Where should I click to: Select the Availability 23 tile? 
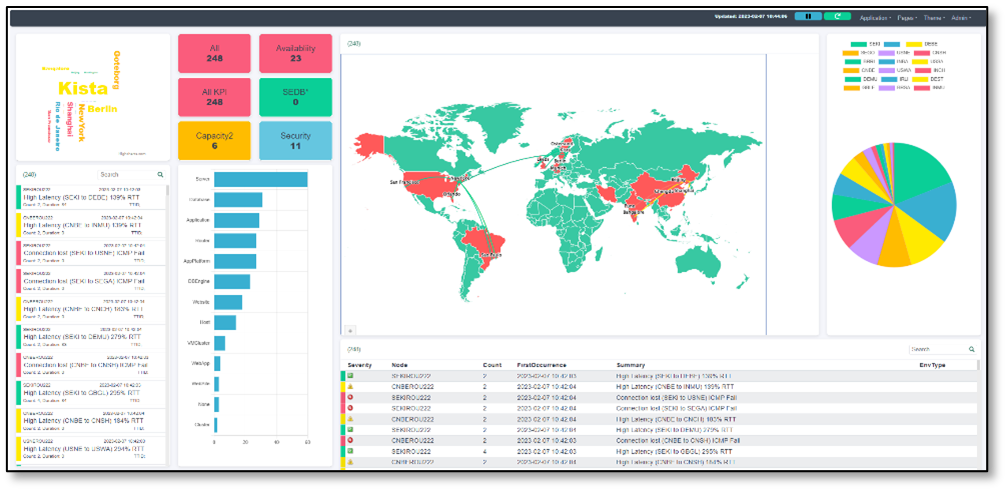[x=295, y=53]
